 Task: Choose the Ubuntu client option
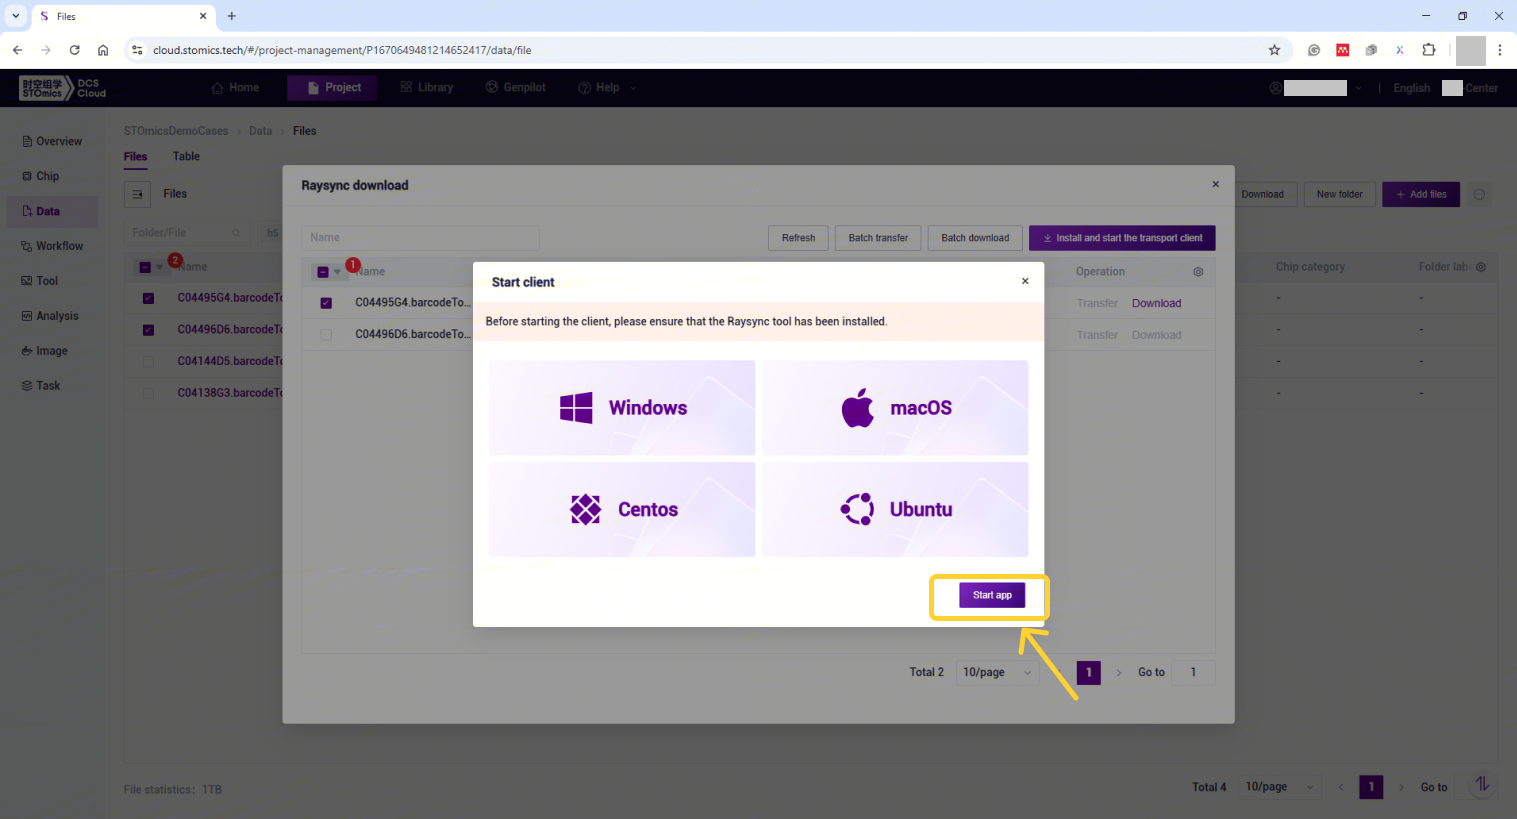pos(895,509)
